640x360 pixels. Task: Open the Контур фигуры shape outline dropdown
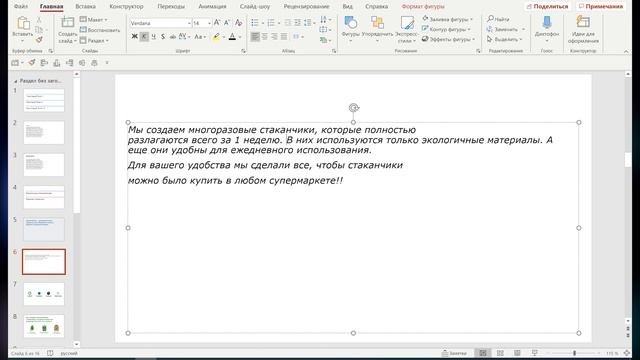pos(446,29)
